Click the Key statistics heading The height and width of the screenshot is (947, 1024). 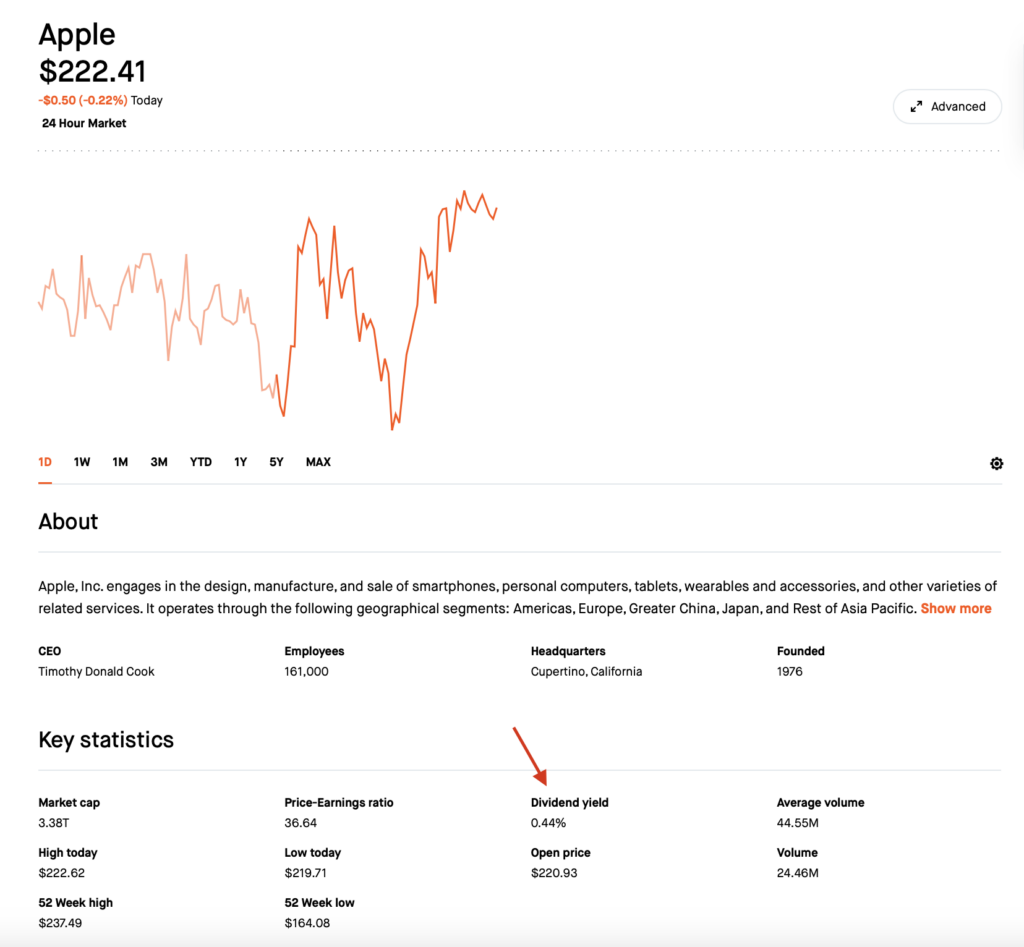coord(106,740)
